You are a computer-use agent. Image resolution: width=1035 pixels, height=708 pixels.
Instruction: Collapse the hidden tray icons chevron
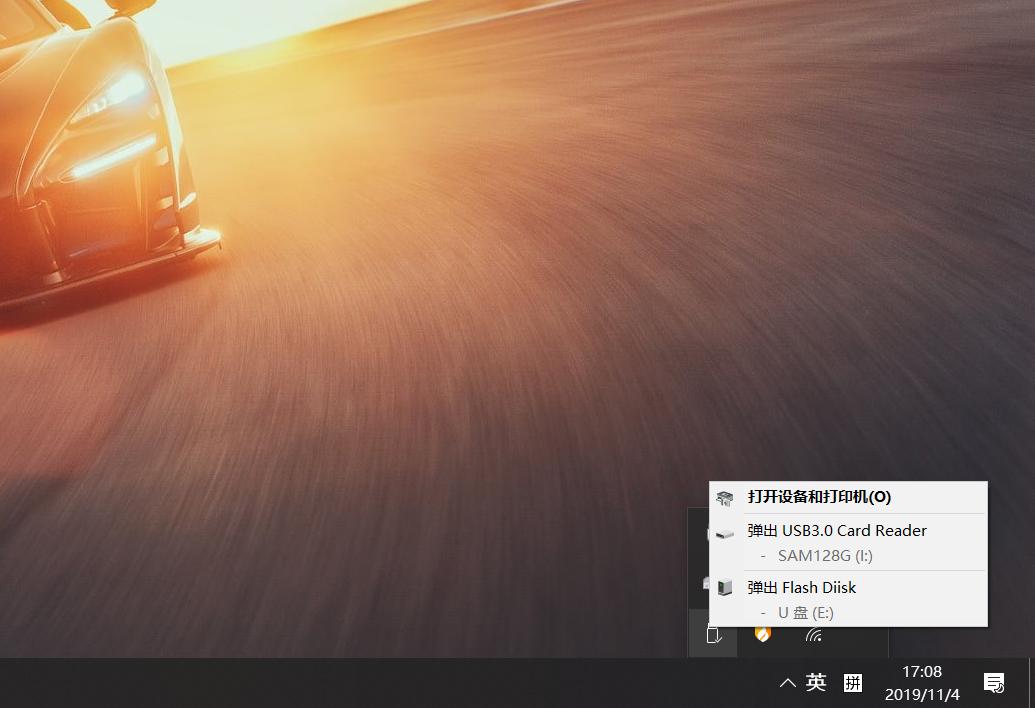coord(787,683)
